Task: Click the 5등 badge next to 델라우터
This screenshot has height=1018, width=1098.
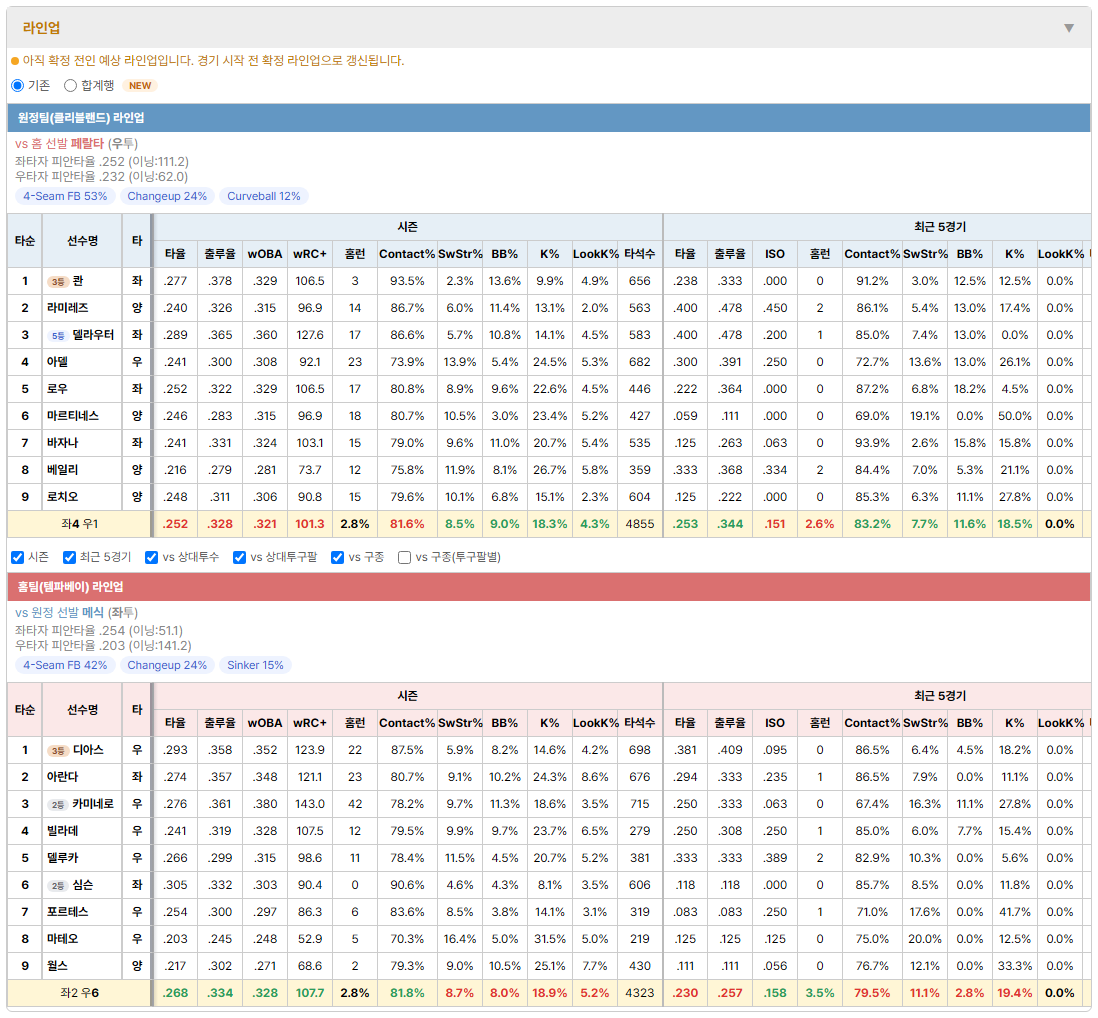Action: point(57,335)
